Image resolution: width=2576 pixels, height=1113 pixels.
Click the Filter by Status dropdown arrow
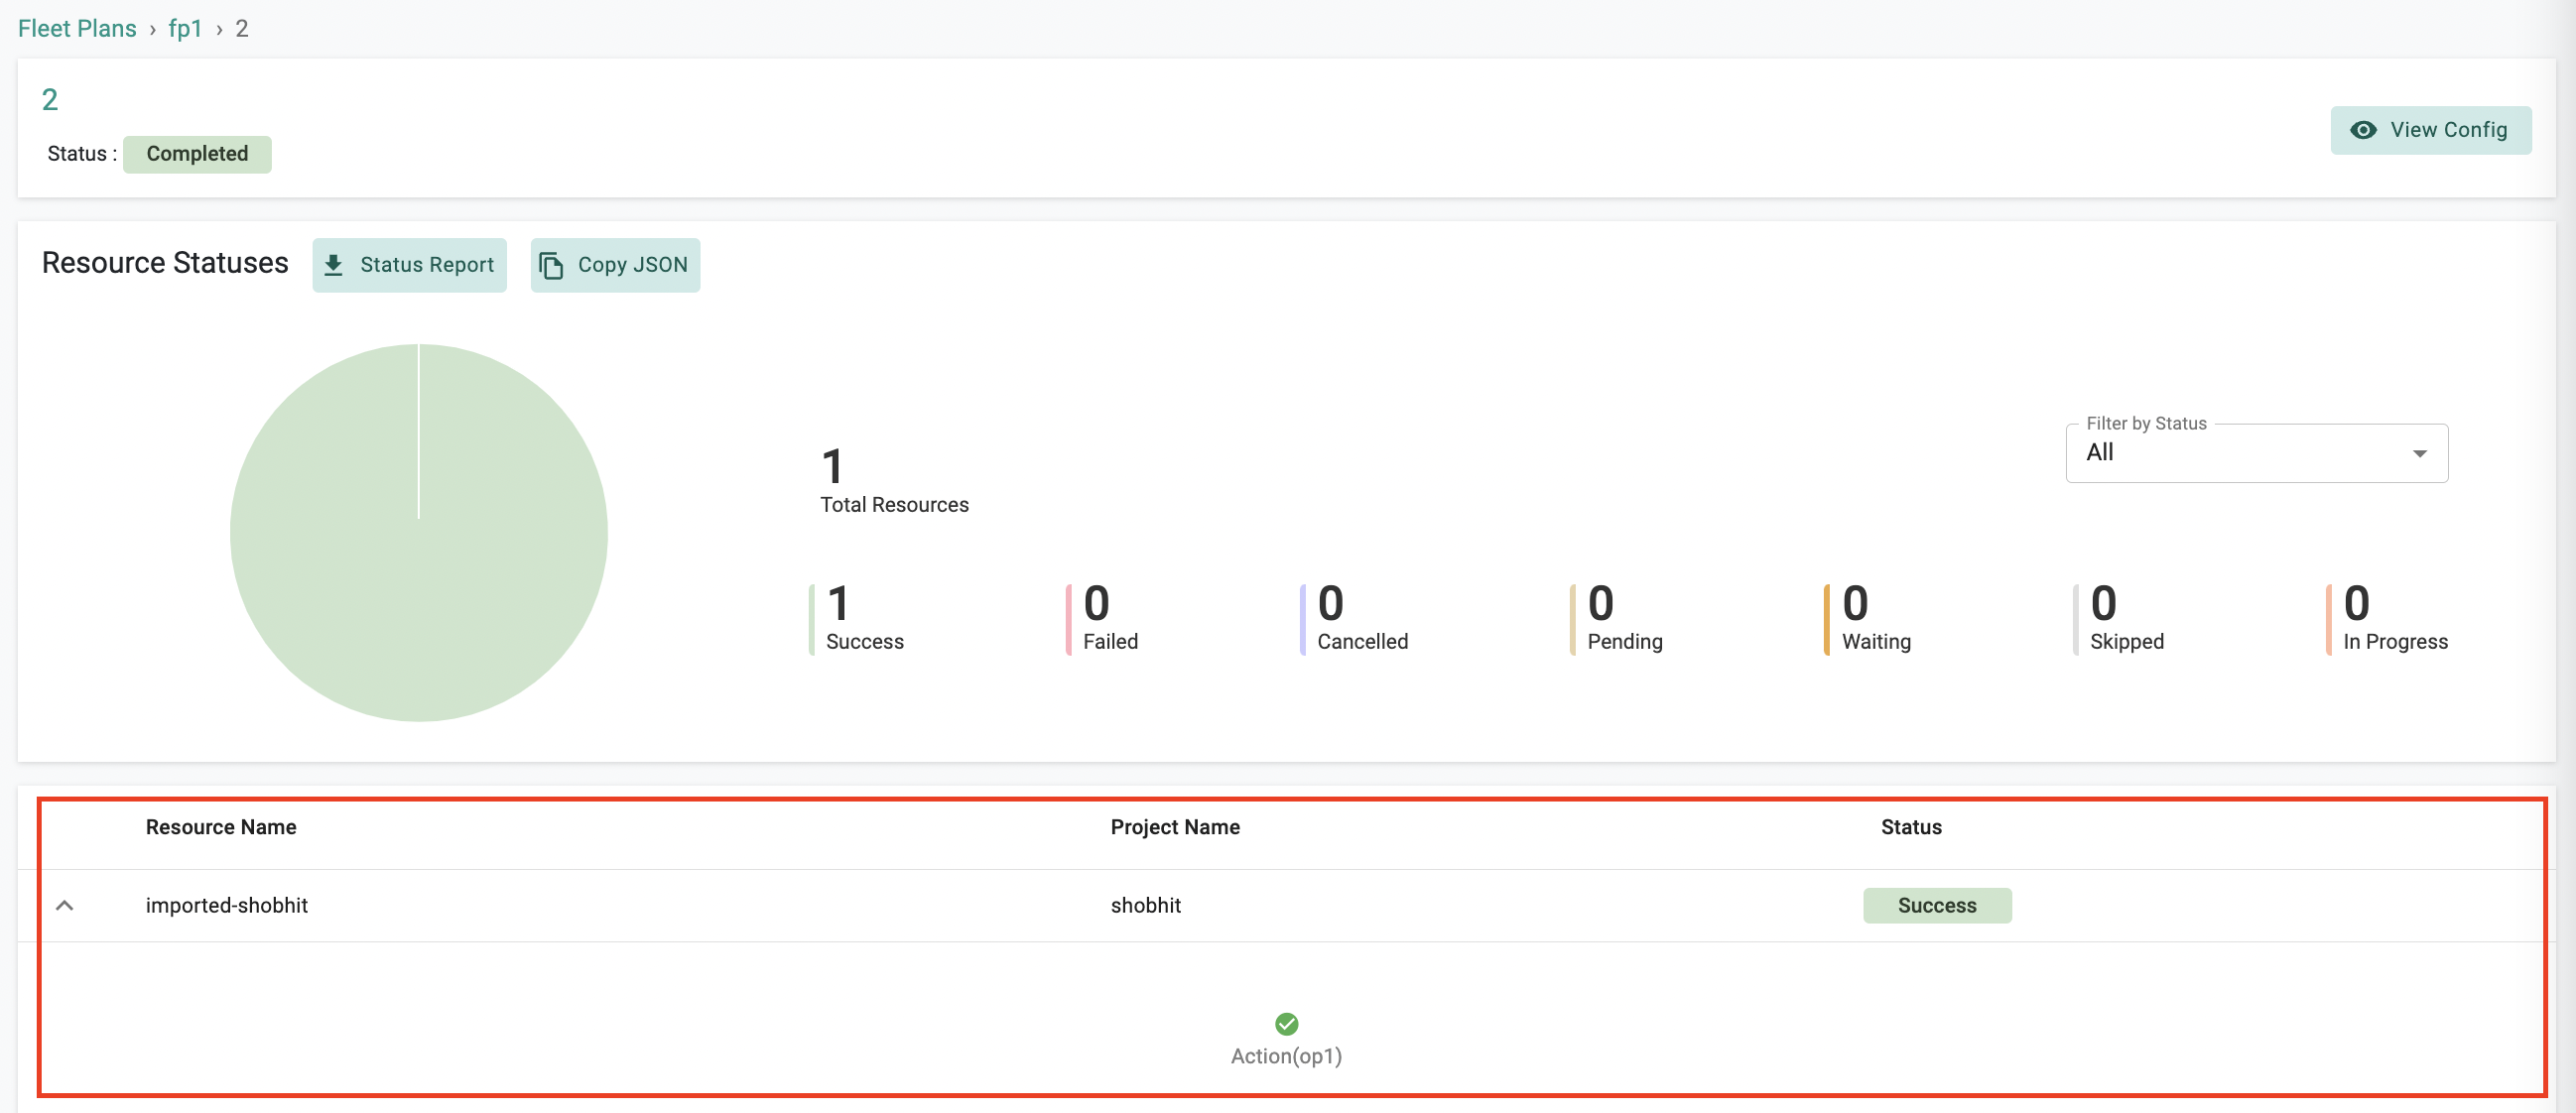point(2419,454)
